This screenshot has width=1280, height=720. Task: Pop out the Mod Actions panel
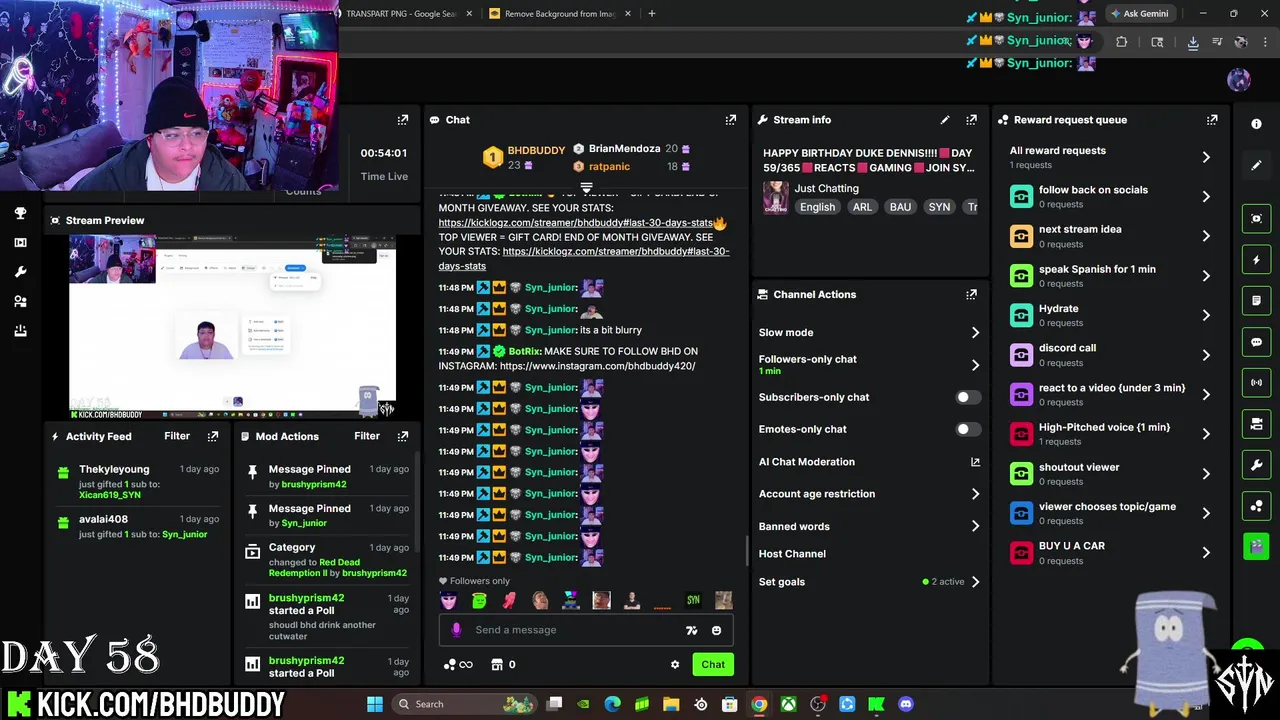coord(403,436)
